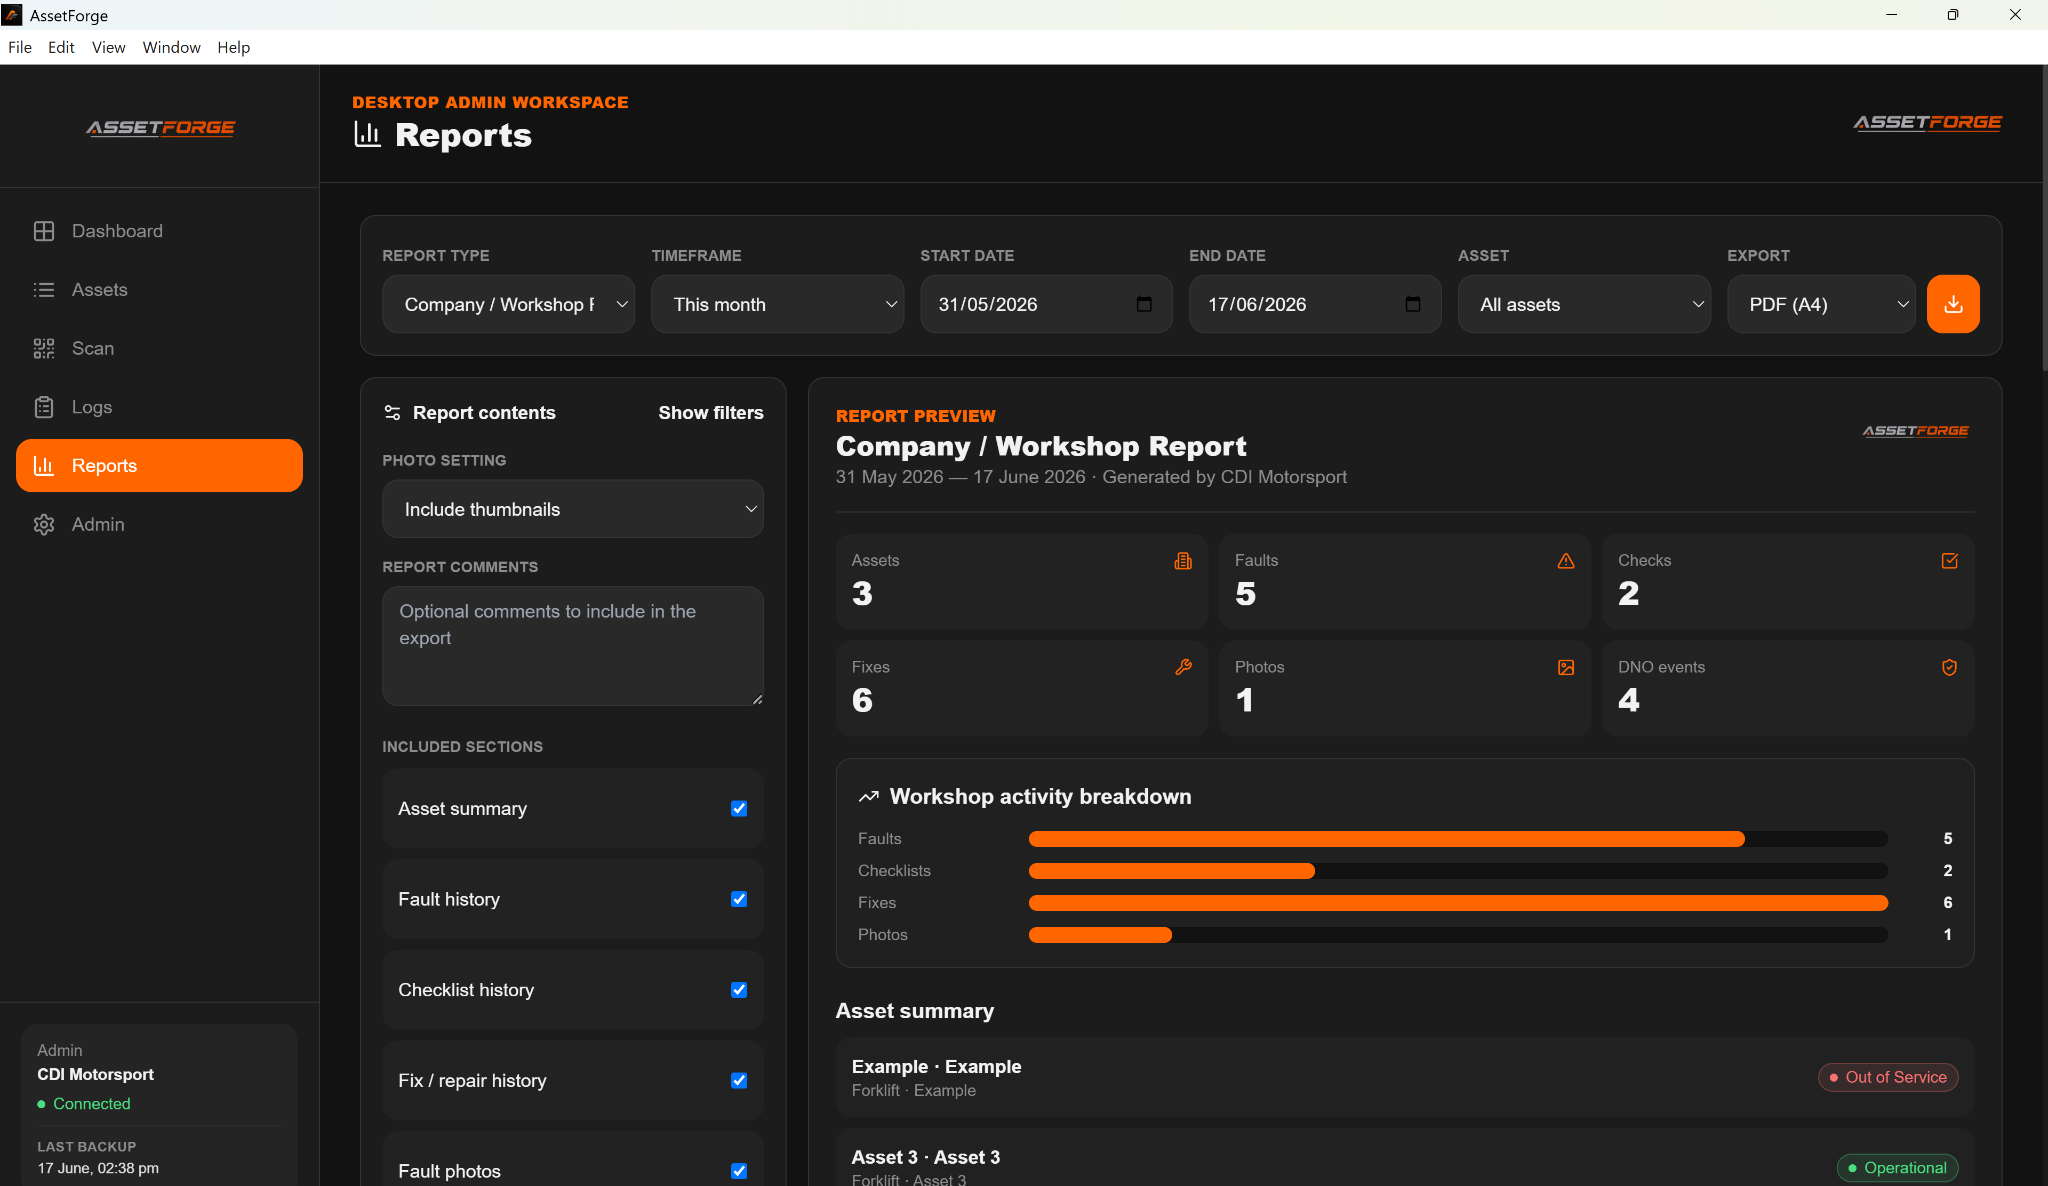
Task: Click the Scan QR code icon
Action: 44,348
